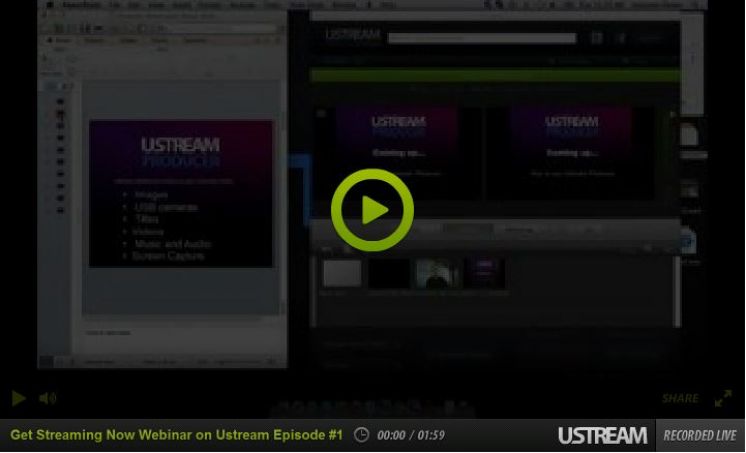
Task: Click the 00:00 / 01:59 time display
Action: (x=411, y=435)
